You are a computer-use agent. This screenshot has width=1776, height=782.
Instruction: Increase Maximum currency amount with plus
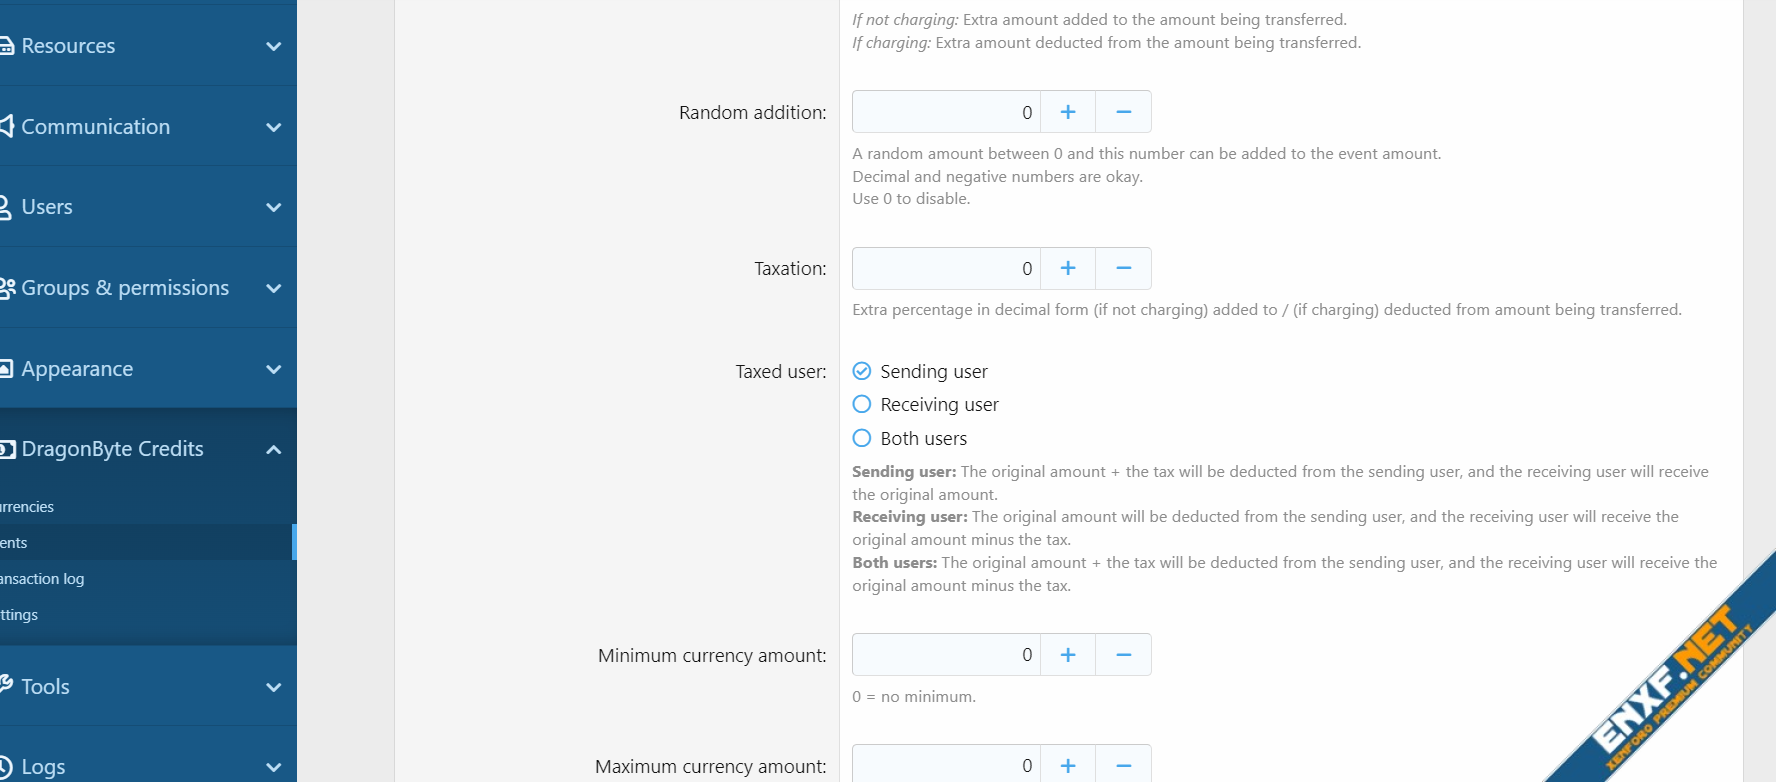click(1068, 765)
